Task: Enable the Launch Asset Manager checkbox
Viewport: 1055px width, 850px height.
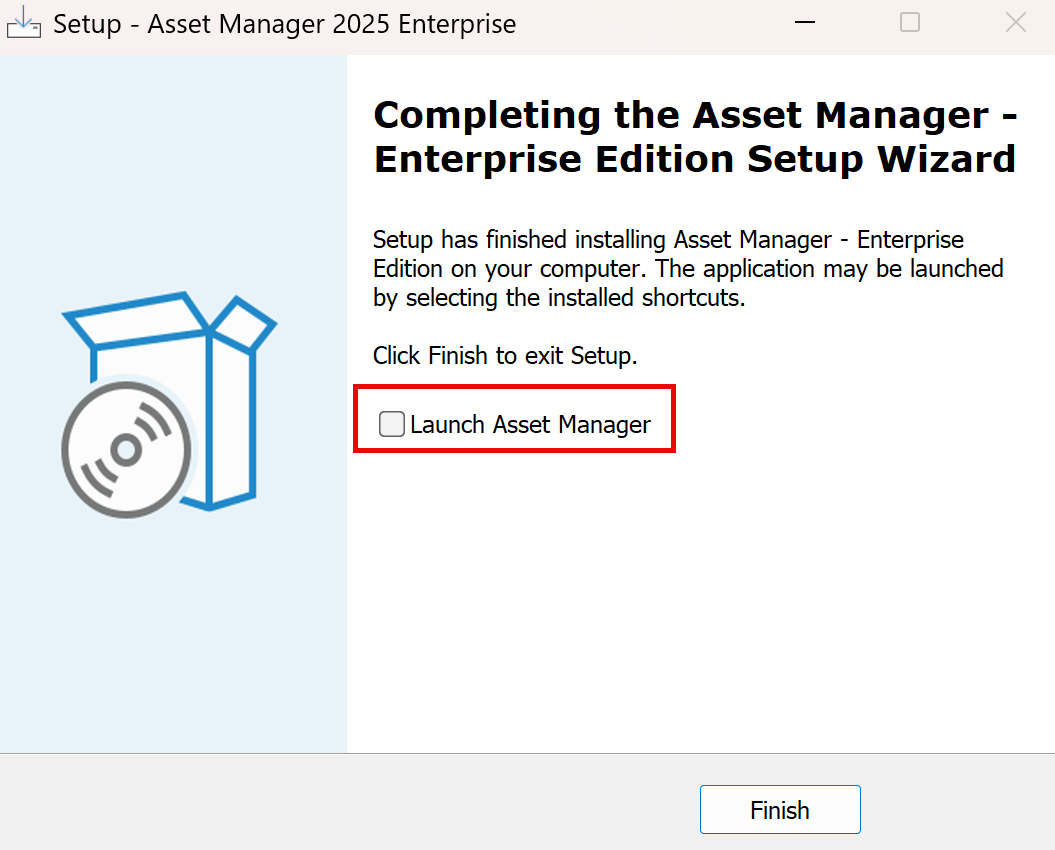Action: [392, 425]
